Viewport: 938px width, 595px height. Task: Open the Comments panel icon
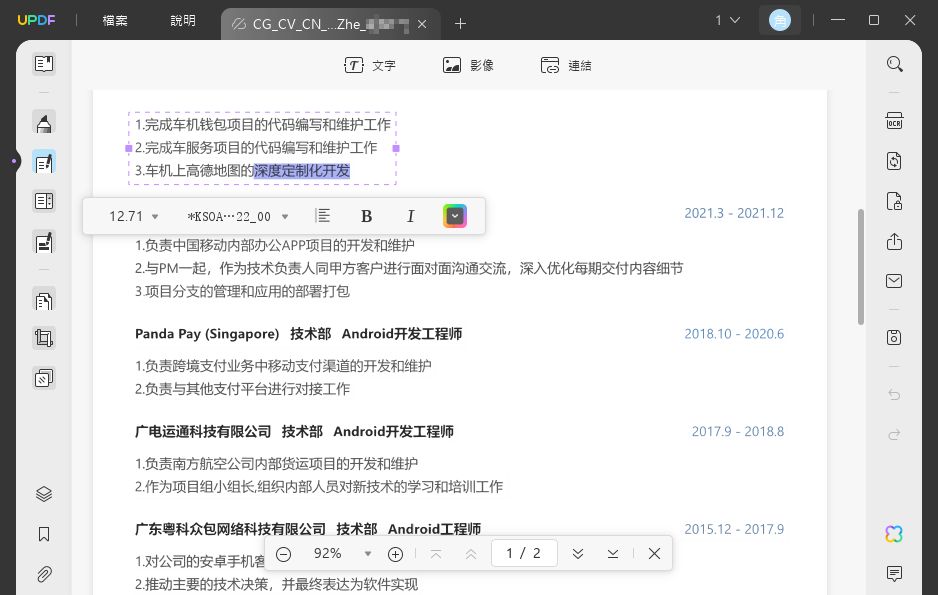(894, 573)
